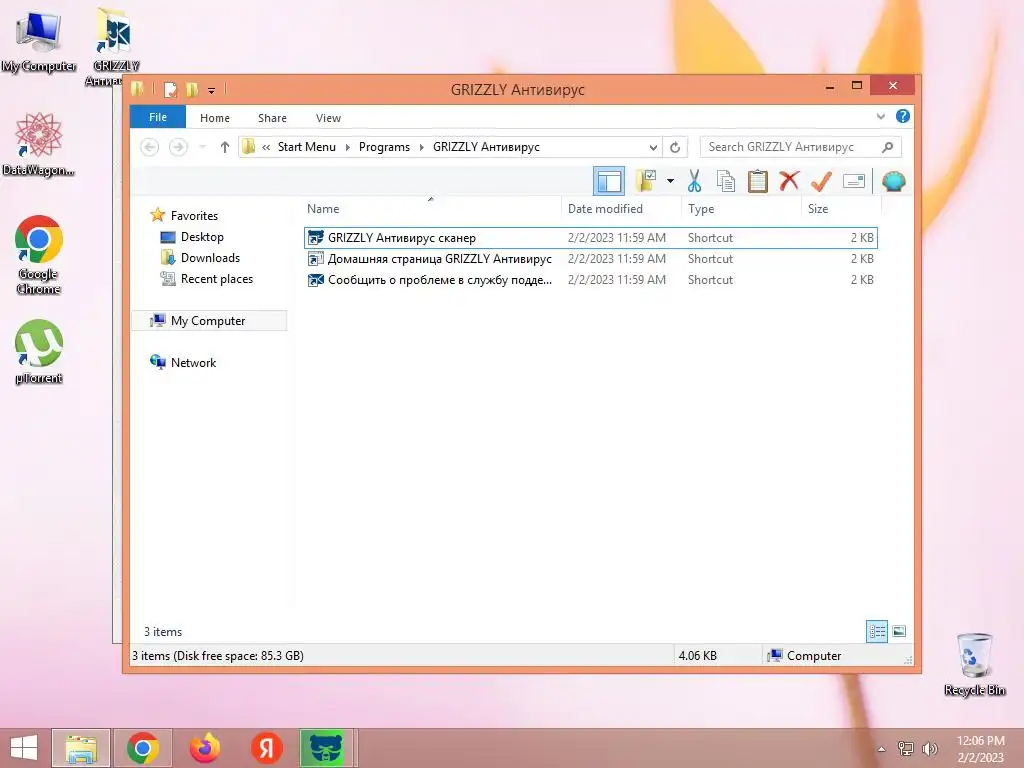Sort by the Size column header

[x=841, y=208]
